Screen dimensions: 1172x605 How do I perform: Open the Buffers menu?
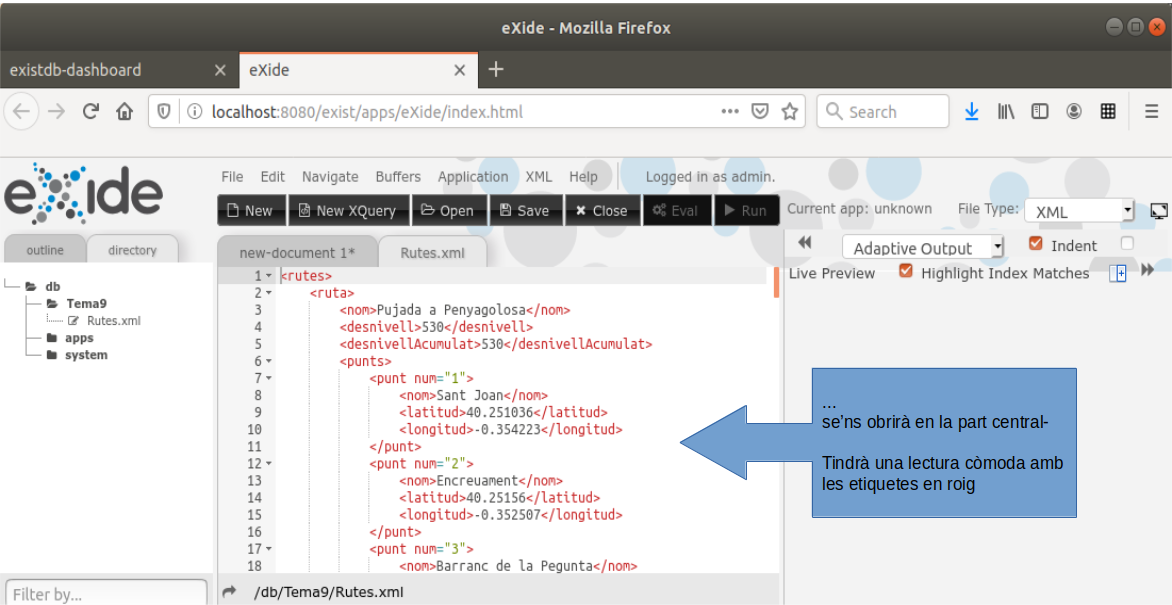click(398, 177)
